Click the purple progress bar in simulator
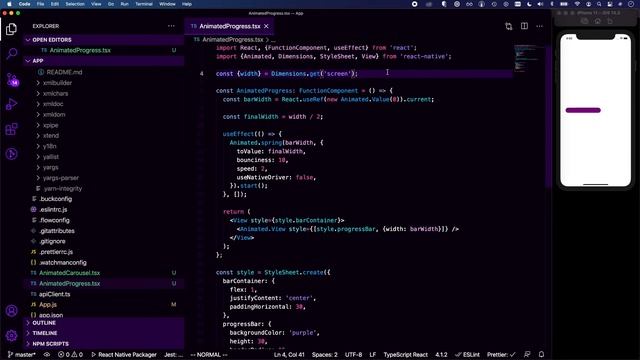 tap(583, 110)
